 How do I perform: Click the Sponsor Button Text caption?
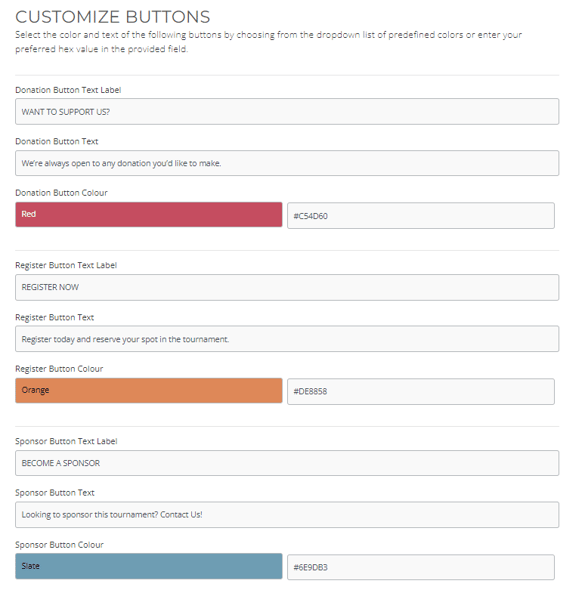tap(55, 493)
